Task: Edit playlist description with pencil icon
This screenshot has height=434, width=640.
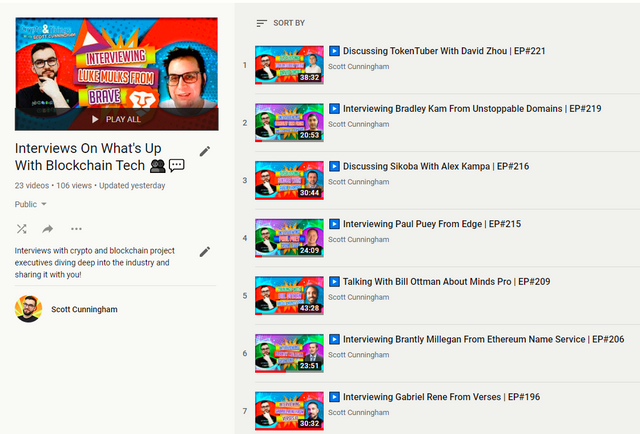Action: pos(205,252)
